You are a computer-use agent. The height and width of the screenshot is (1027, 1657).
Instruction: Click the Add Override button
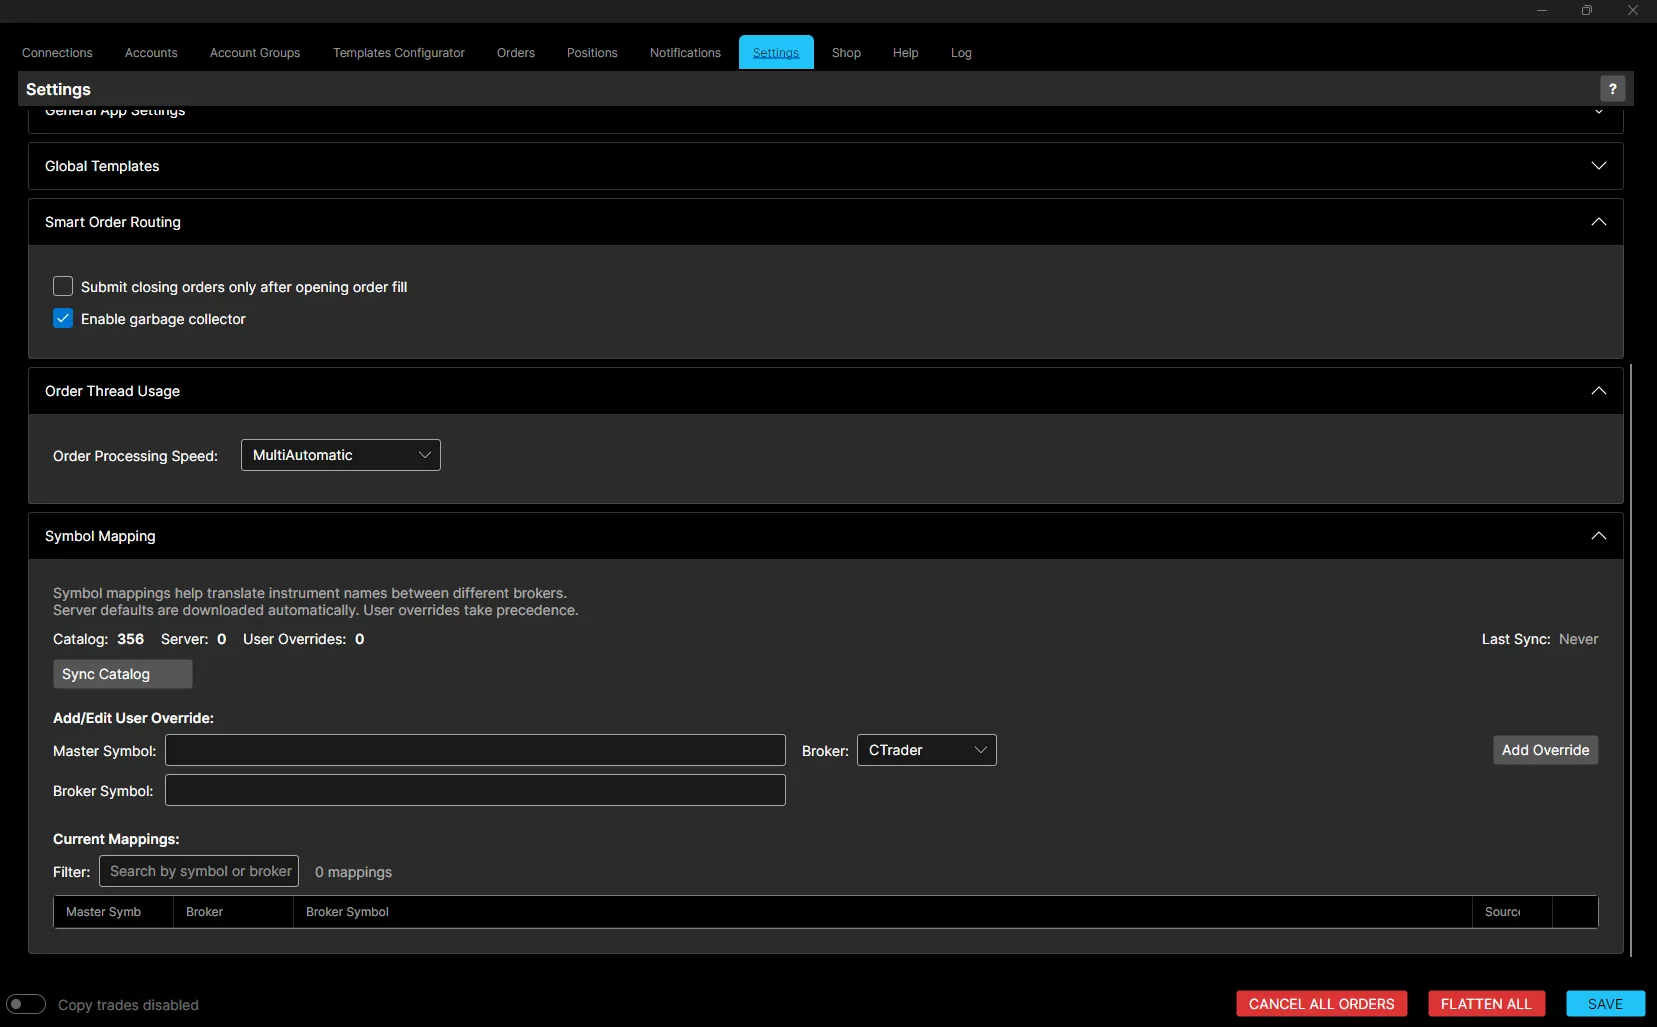point(1545,750)
